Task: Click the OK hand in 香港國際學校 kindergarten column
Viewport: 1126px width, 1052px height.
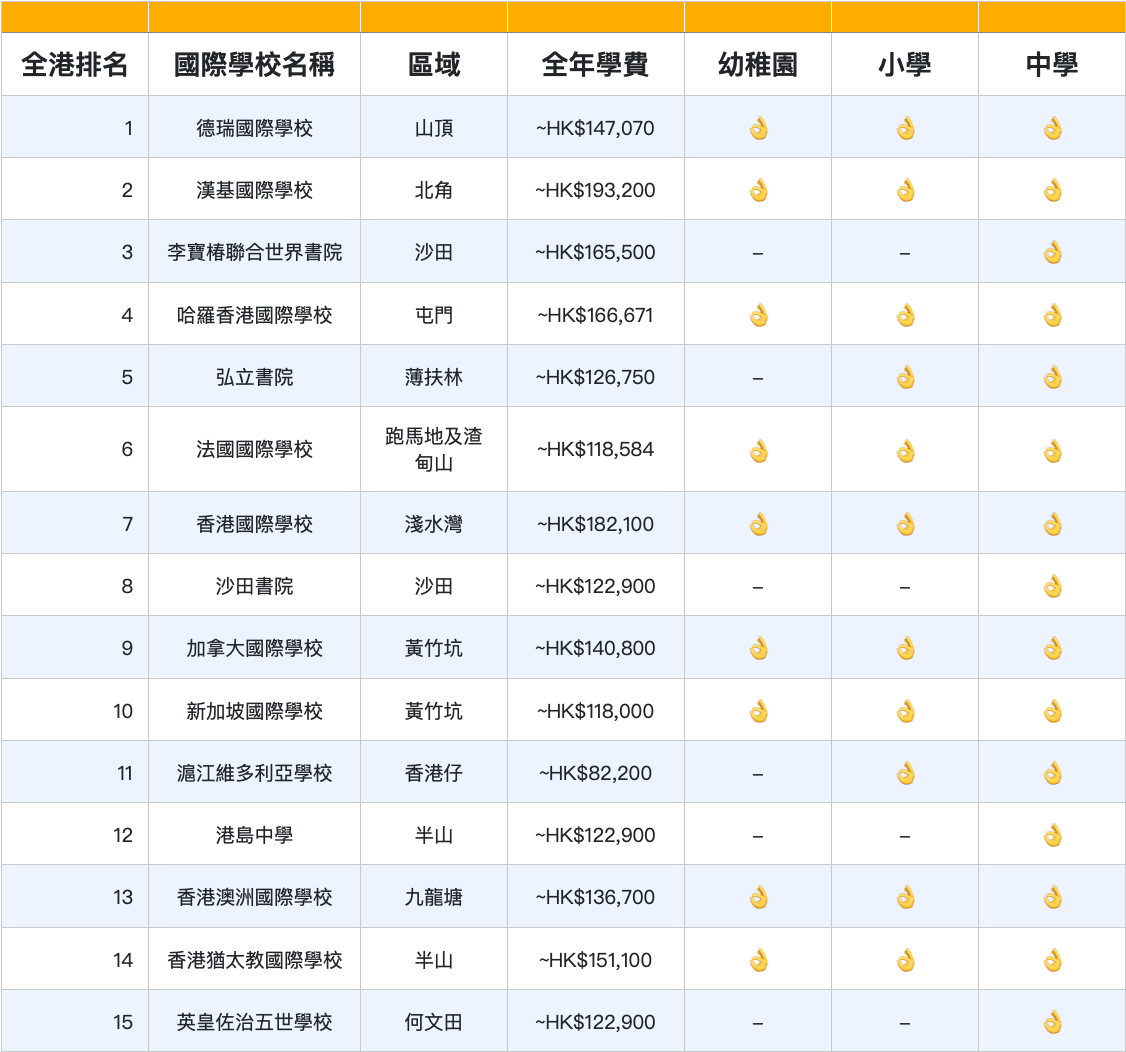Action: 758,525
